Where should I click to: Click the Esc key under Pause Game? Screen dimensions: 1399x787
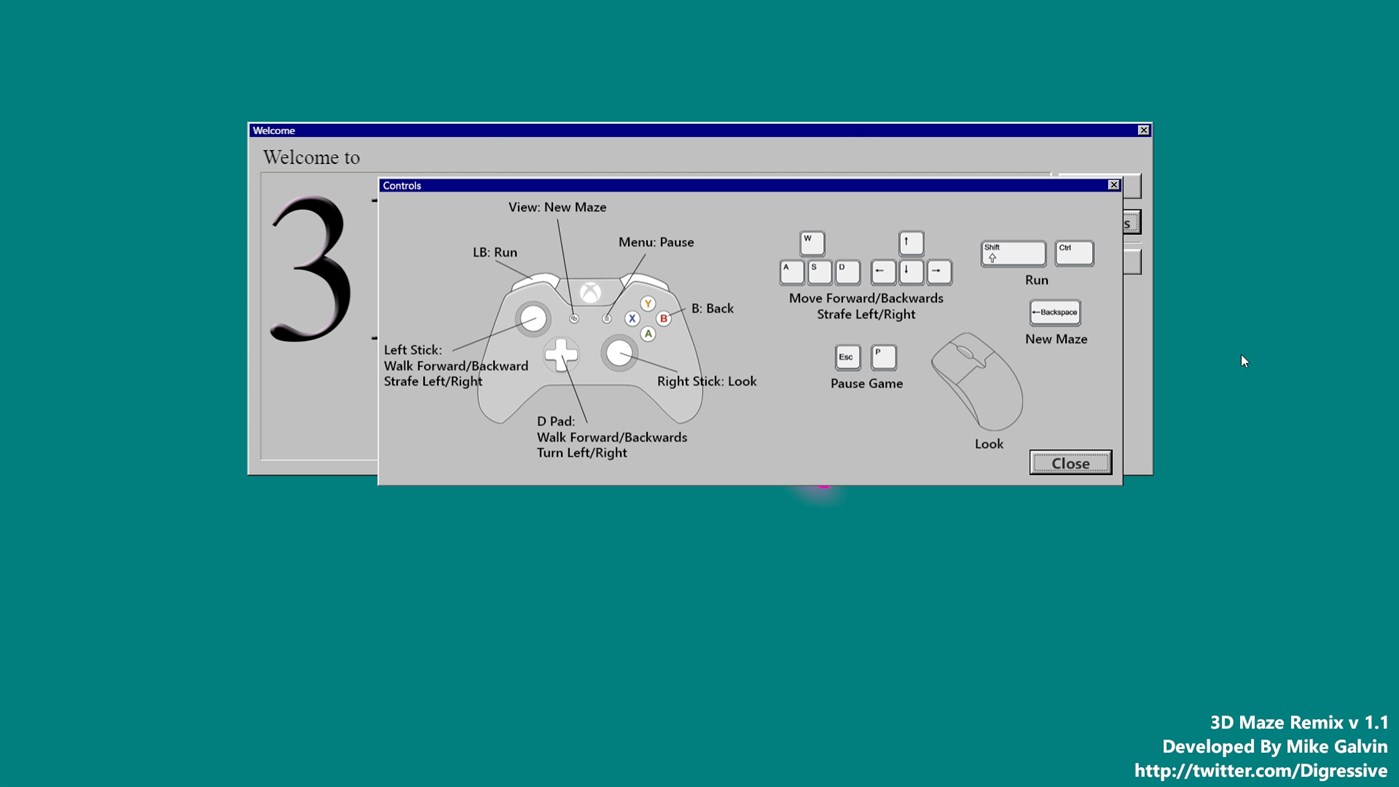tap(846, 356)
